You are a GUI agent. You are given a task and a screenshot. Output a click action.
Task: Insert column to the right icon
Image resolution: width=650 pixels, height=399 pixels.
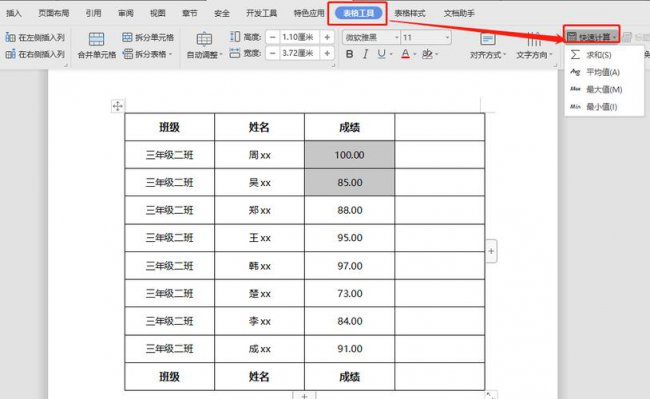pos(10,54)
